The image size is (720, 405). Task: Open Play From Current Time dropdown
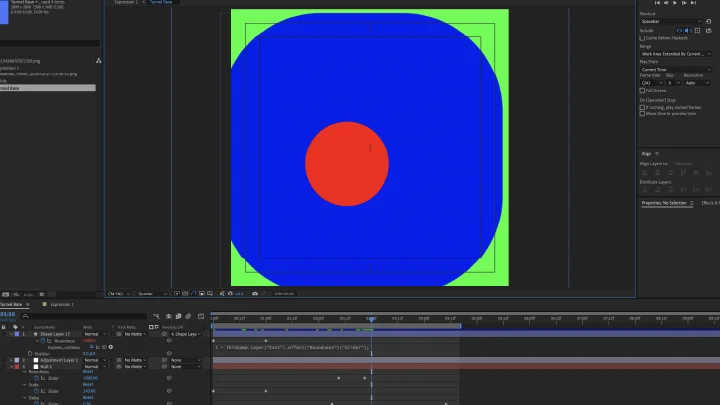coord(675,70)
